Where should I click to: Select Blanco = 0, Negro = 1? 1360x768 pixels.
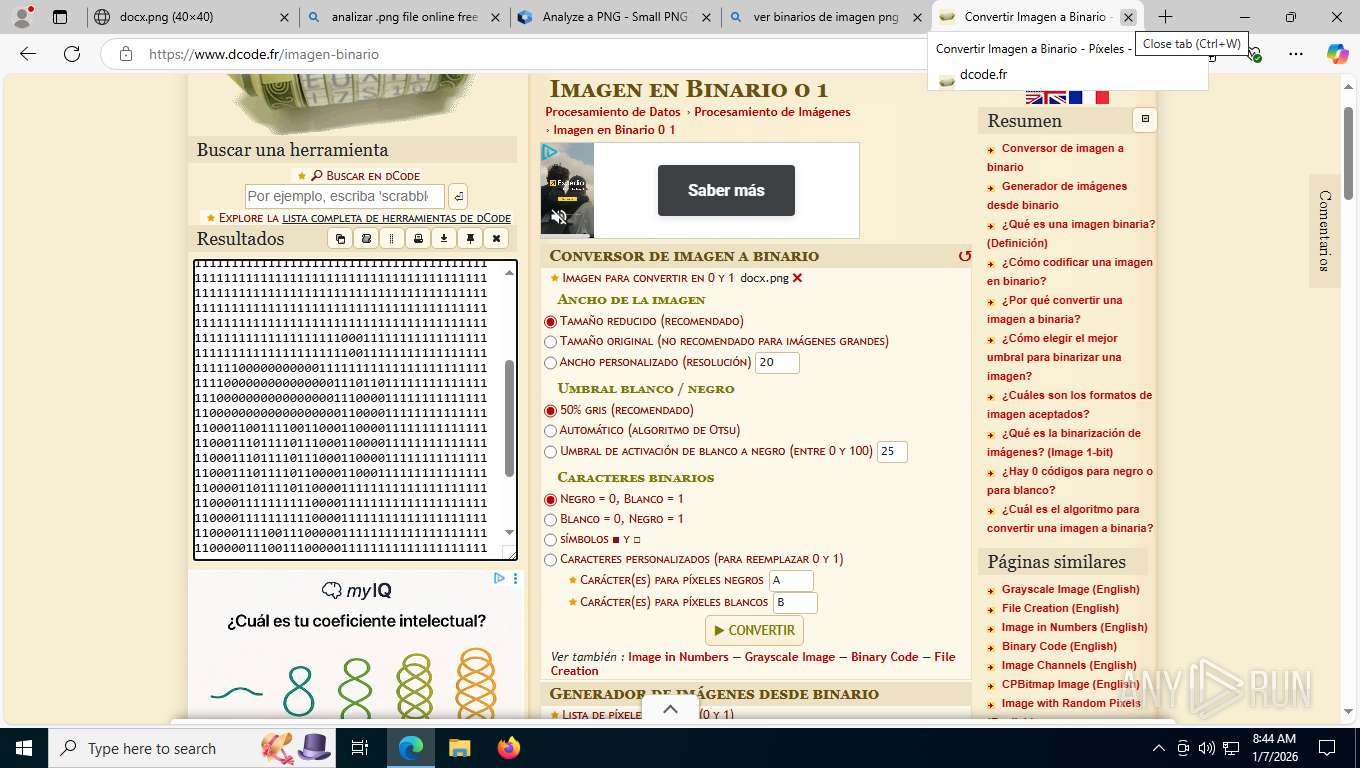pyautogui.click(x=550, y=520)
